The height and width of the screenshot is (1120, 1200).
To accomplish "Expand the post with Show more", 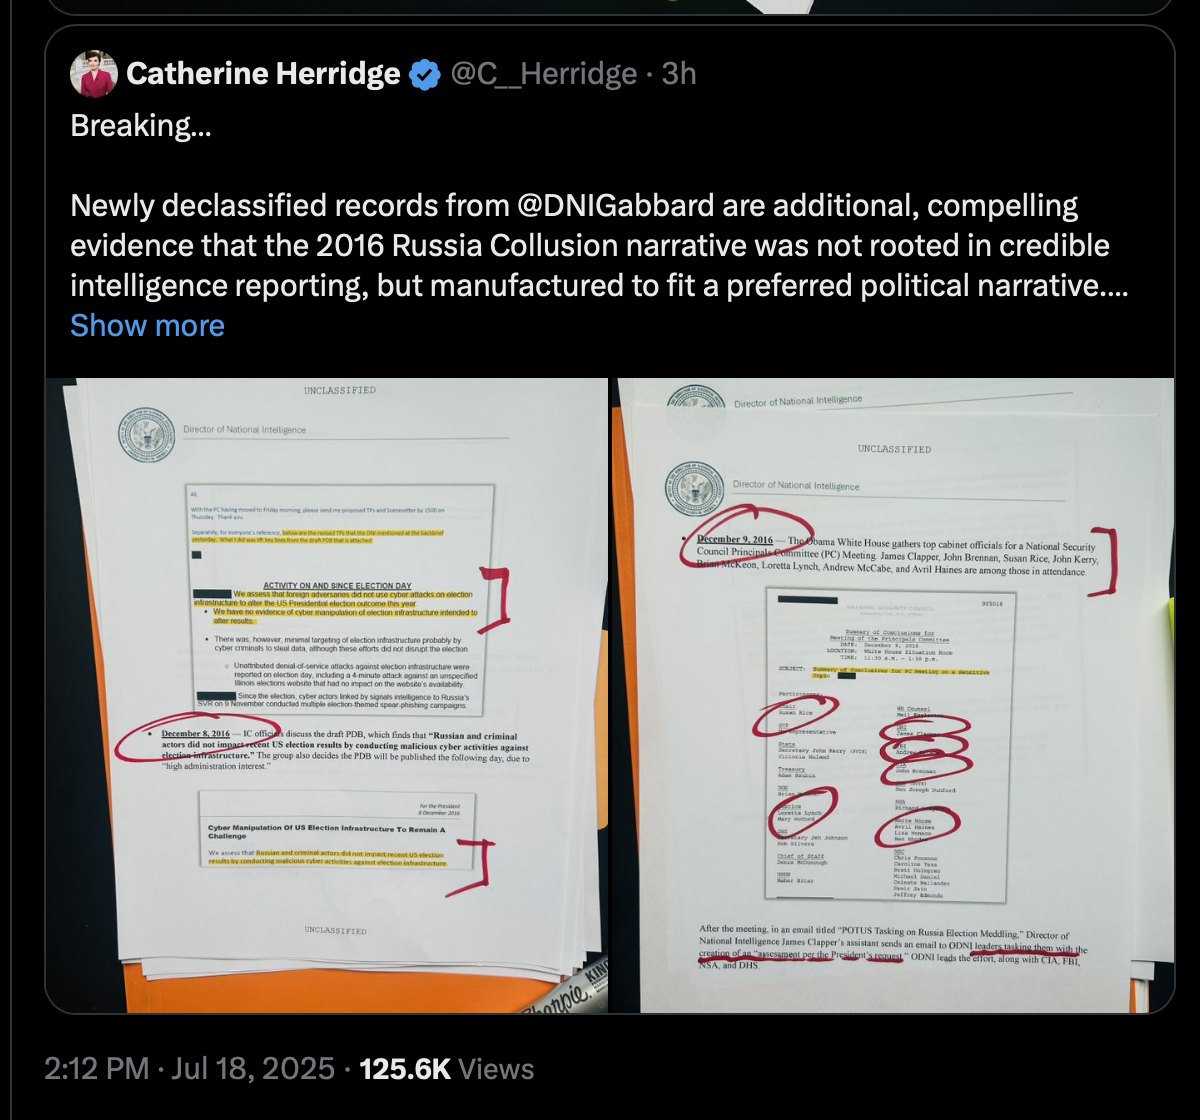I will [147, 325].
